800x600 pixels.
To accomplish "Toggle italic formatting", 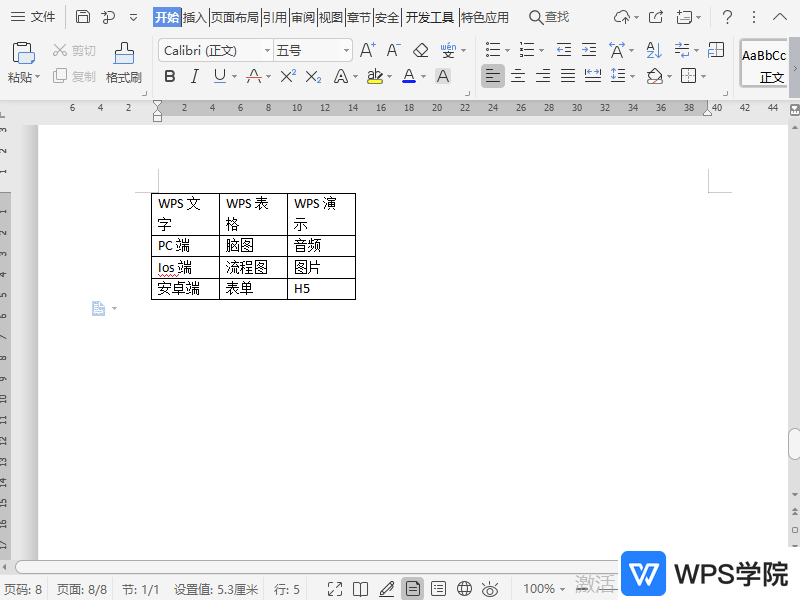I will 194,75.
